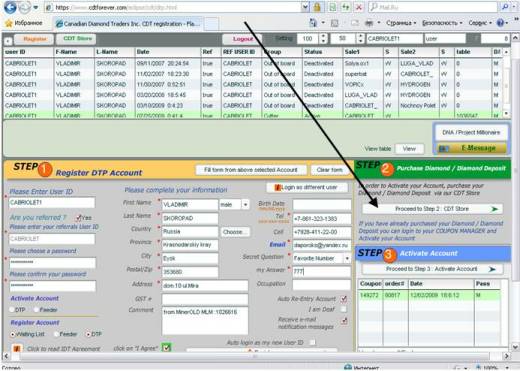Click the horizontal scrollbar at page bottom
The width and height of the screenshot is (520, 371).
(256, 356)
